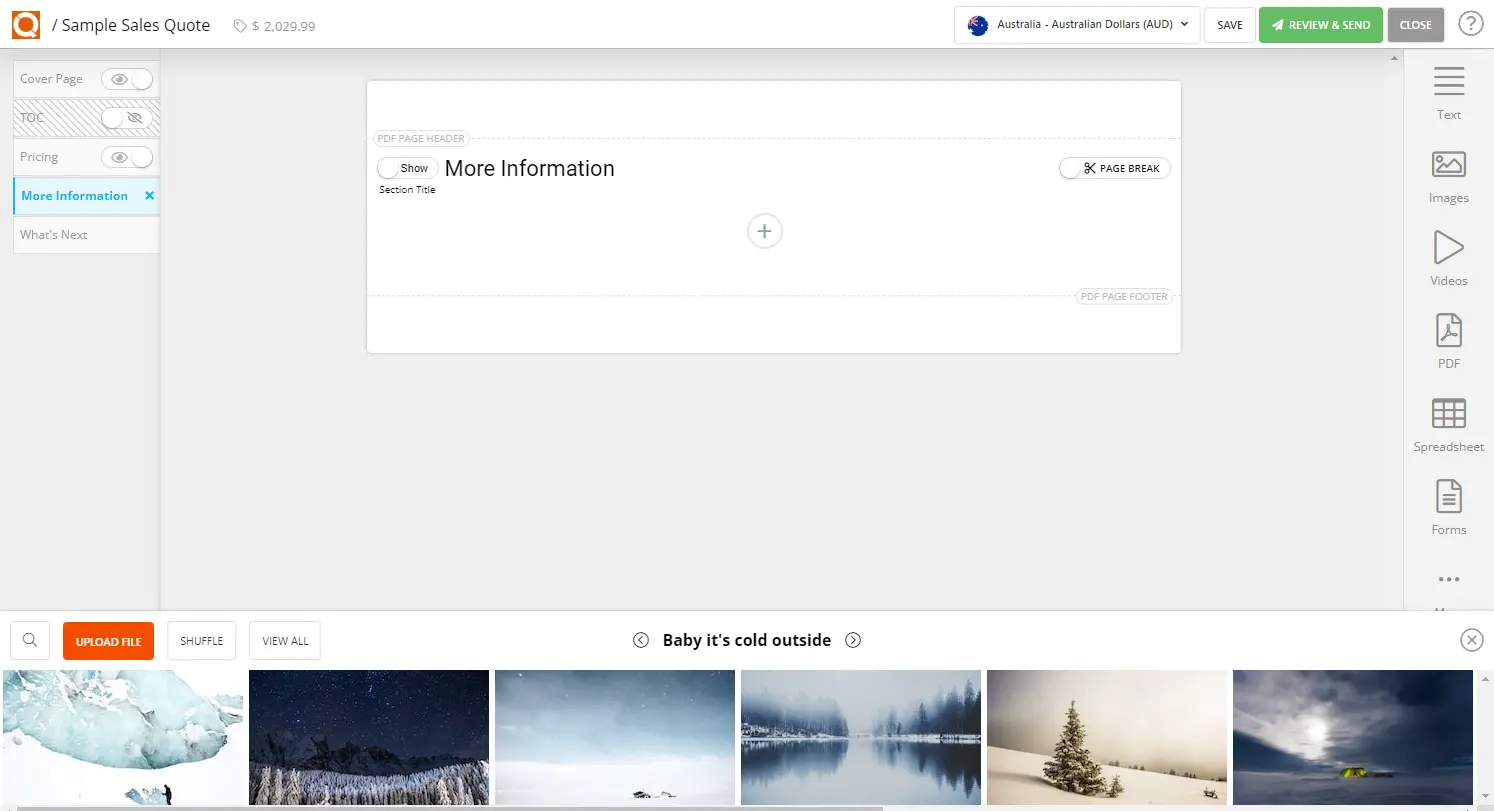Pick the lone snowy tree image thumbnail
This screenshot has width=1494, height=811.
1106,738
